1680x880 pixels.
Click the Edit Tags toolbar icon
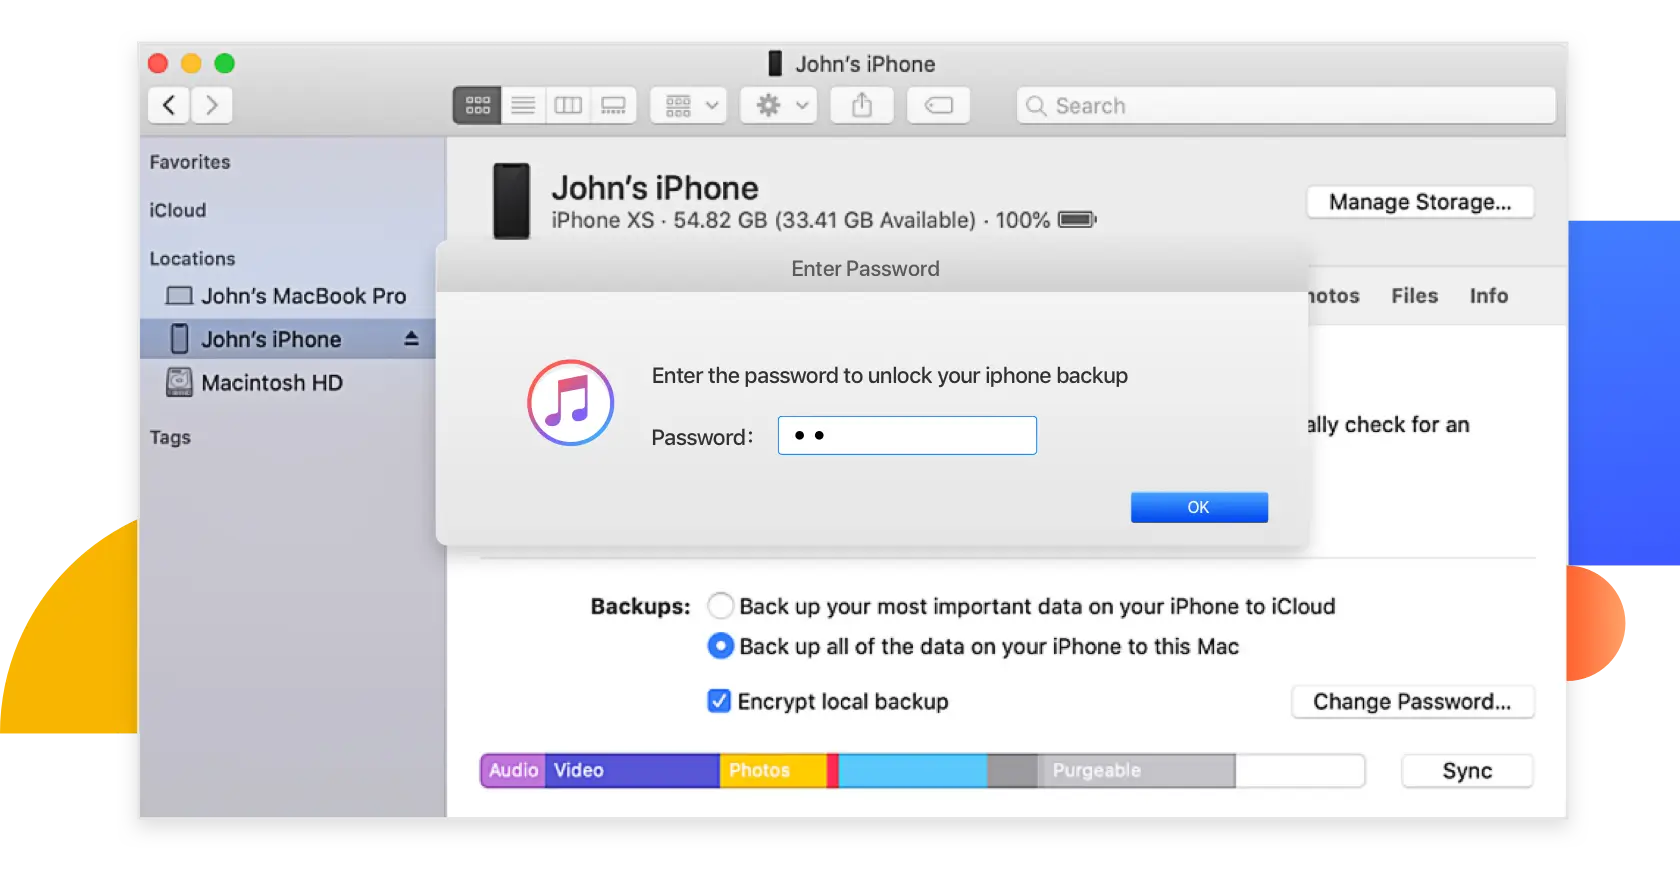click(938, 105)
